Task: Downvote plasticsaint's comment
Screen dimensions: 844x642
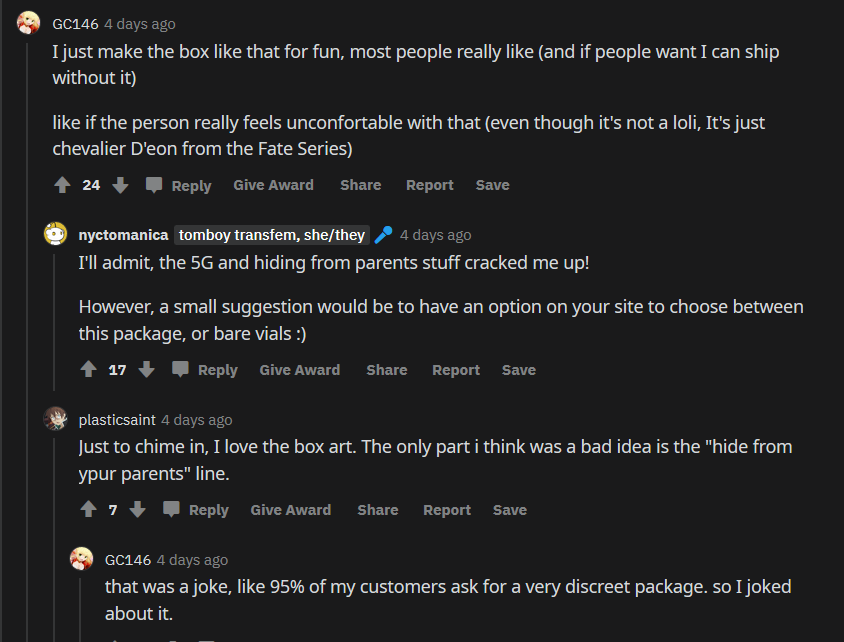Action: (x=138, y=510)
